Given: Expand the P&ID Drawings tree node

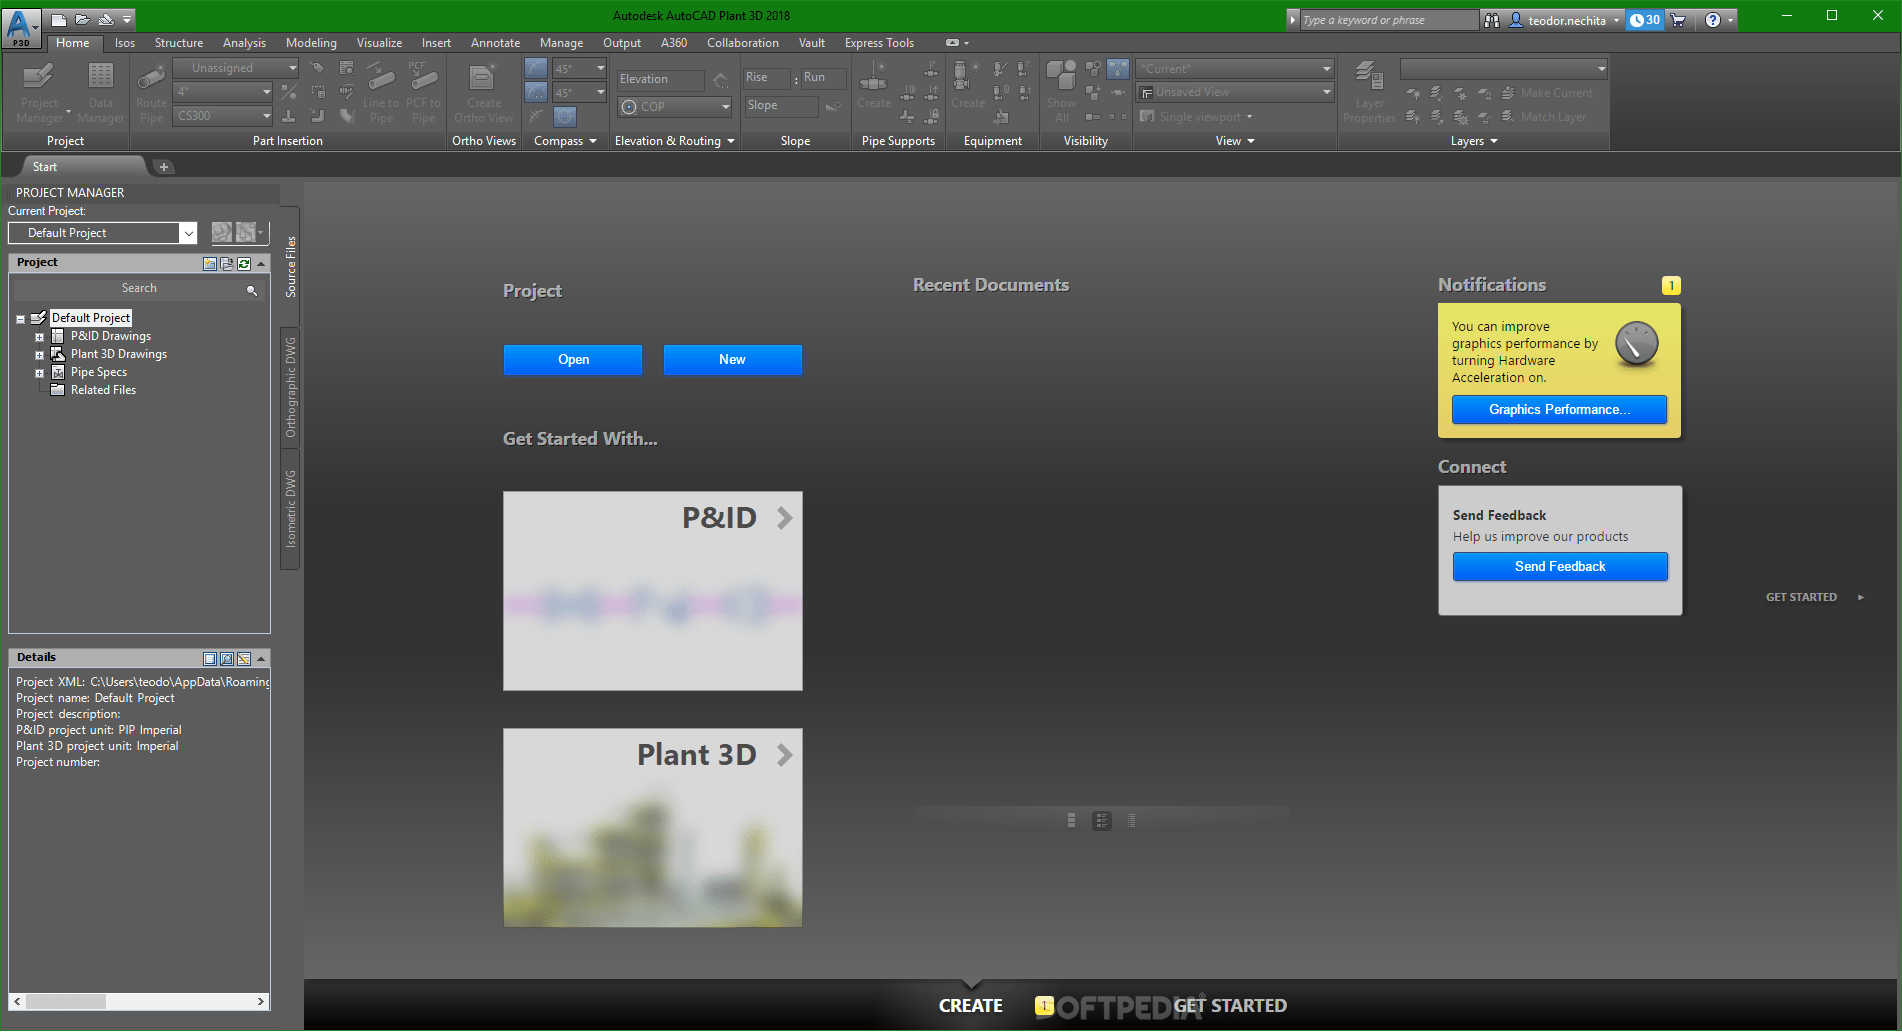Looking at the screenshot, I should click(40, 337).
